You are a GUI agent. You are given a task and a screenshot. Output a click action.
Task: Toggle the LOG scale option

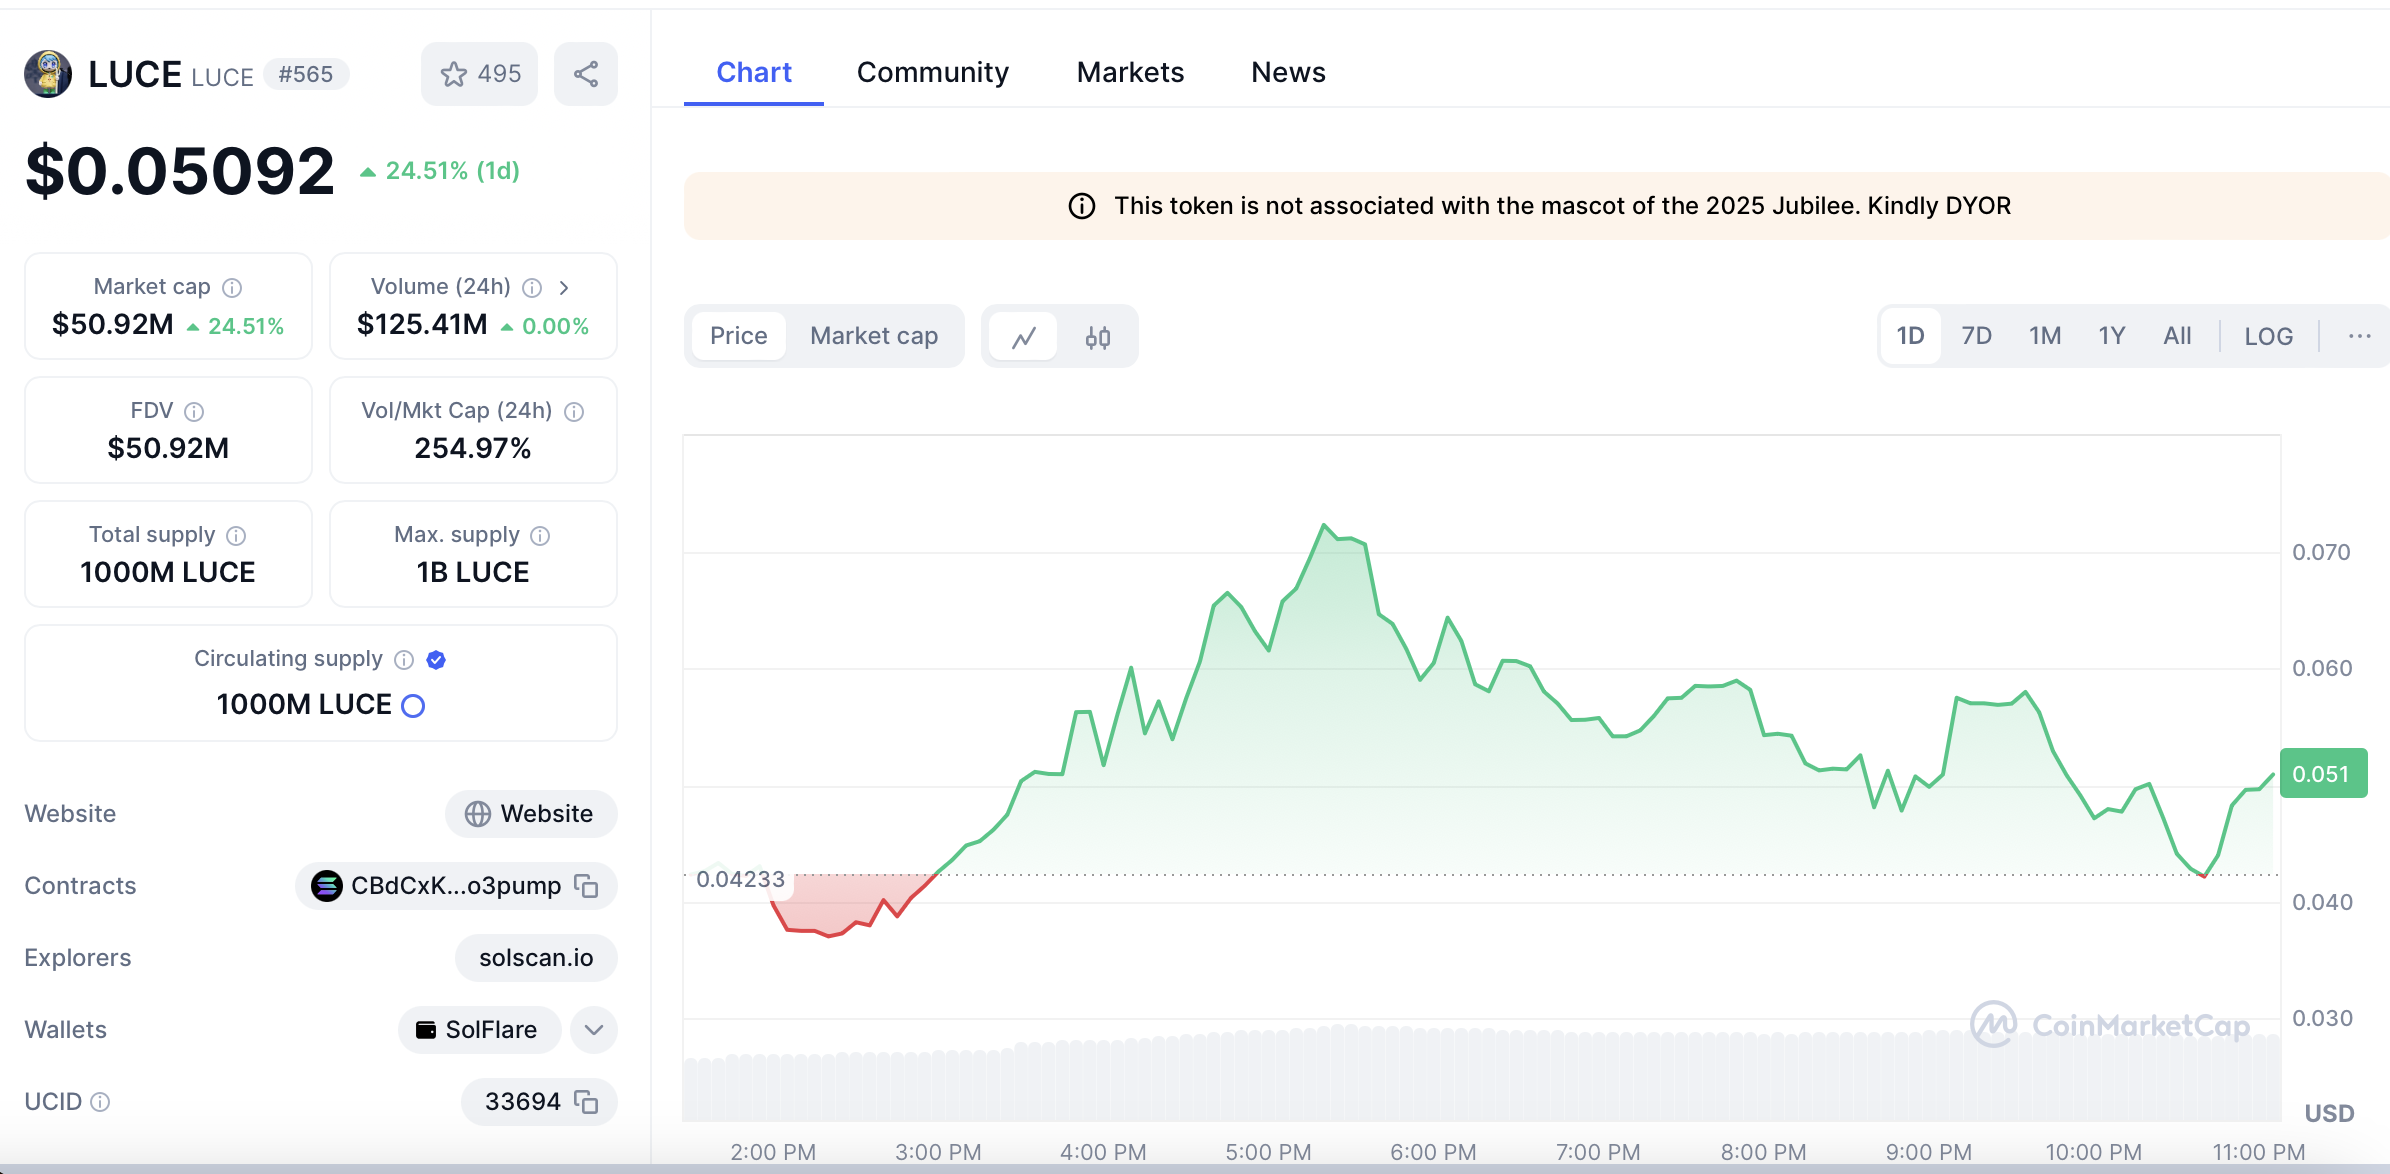tap(2268, 336)
